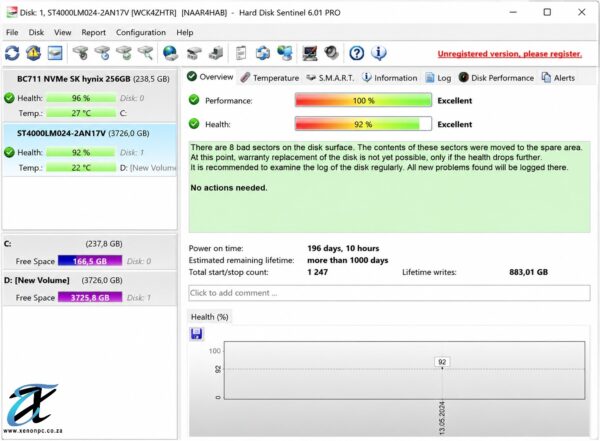This screenshot has height=441, width=600.
Task: Switch to the Temperature tab
Action: click(269, 78)
